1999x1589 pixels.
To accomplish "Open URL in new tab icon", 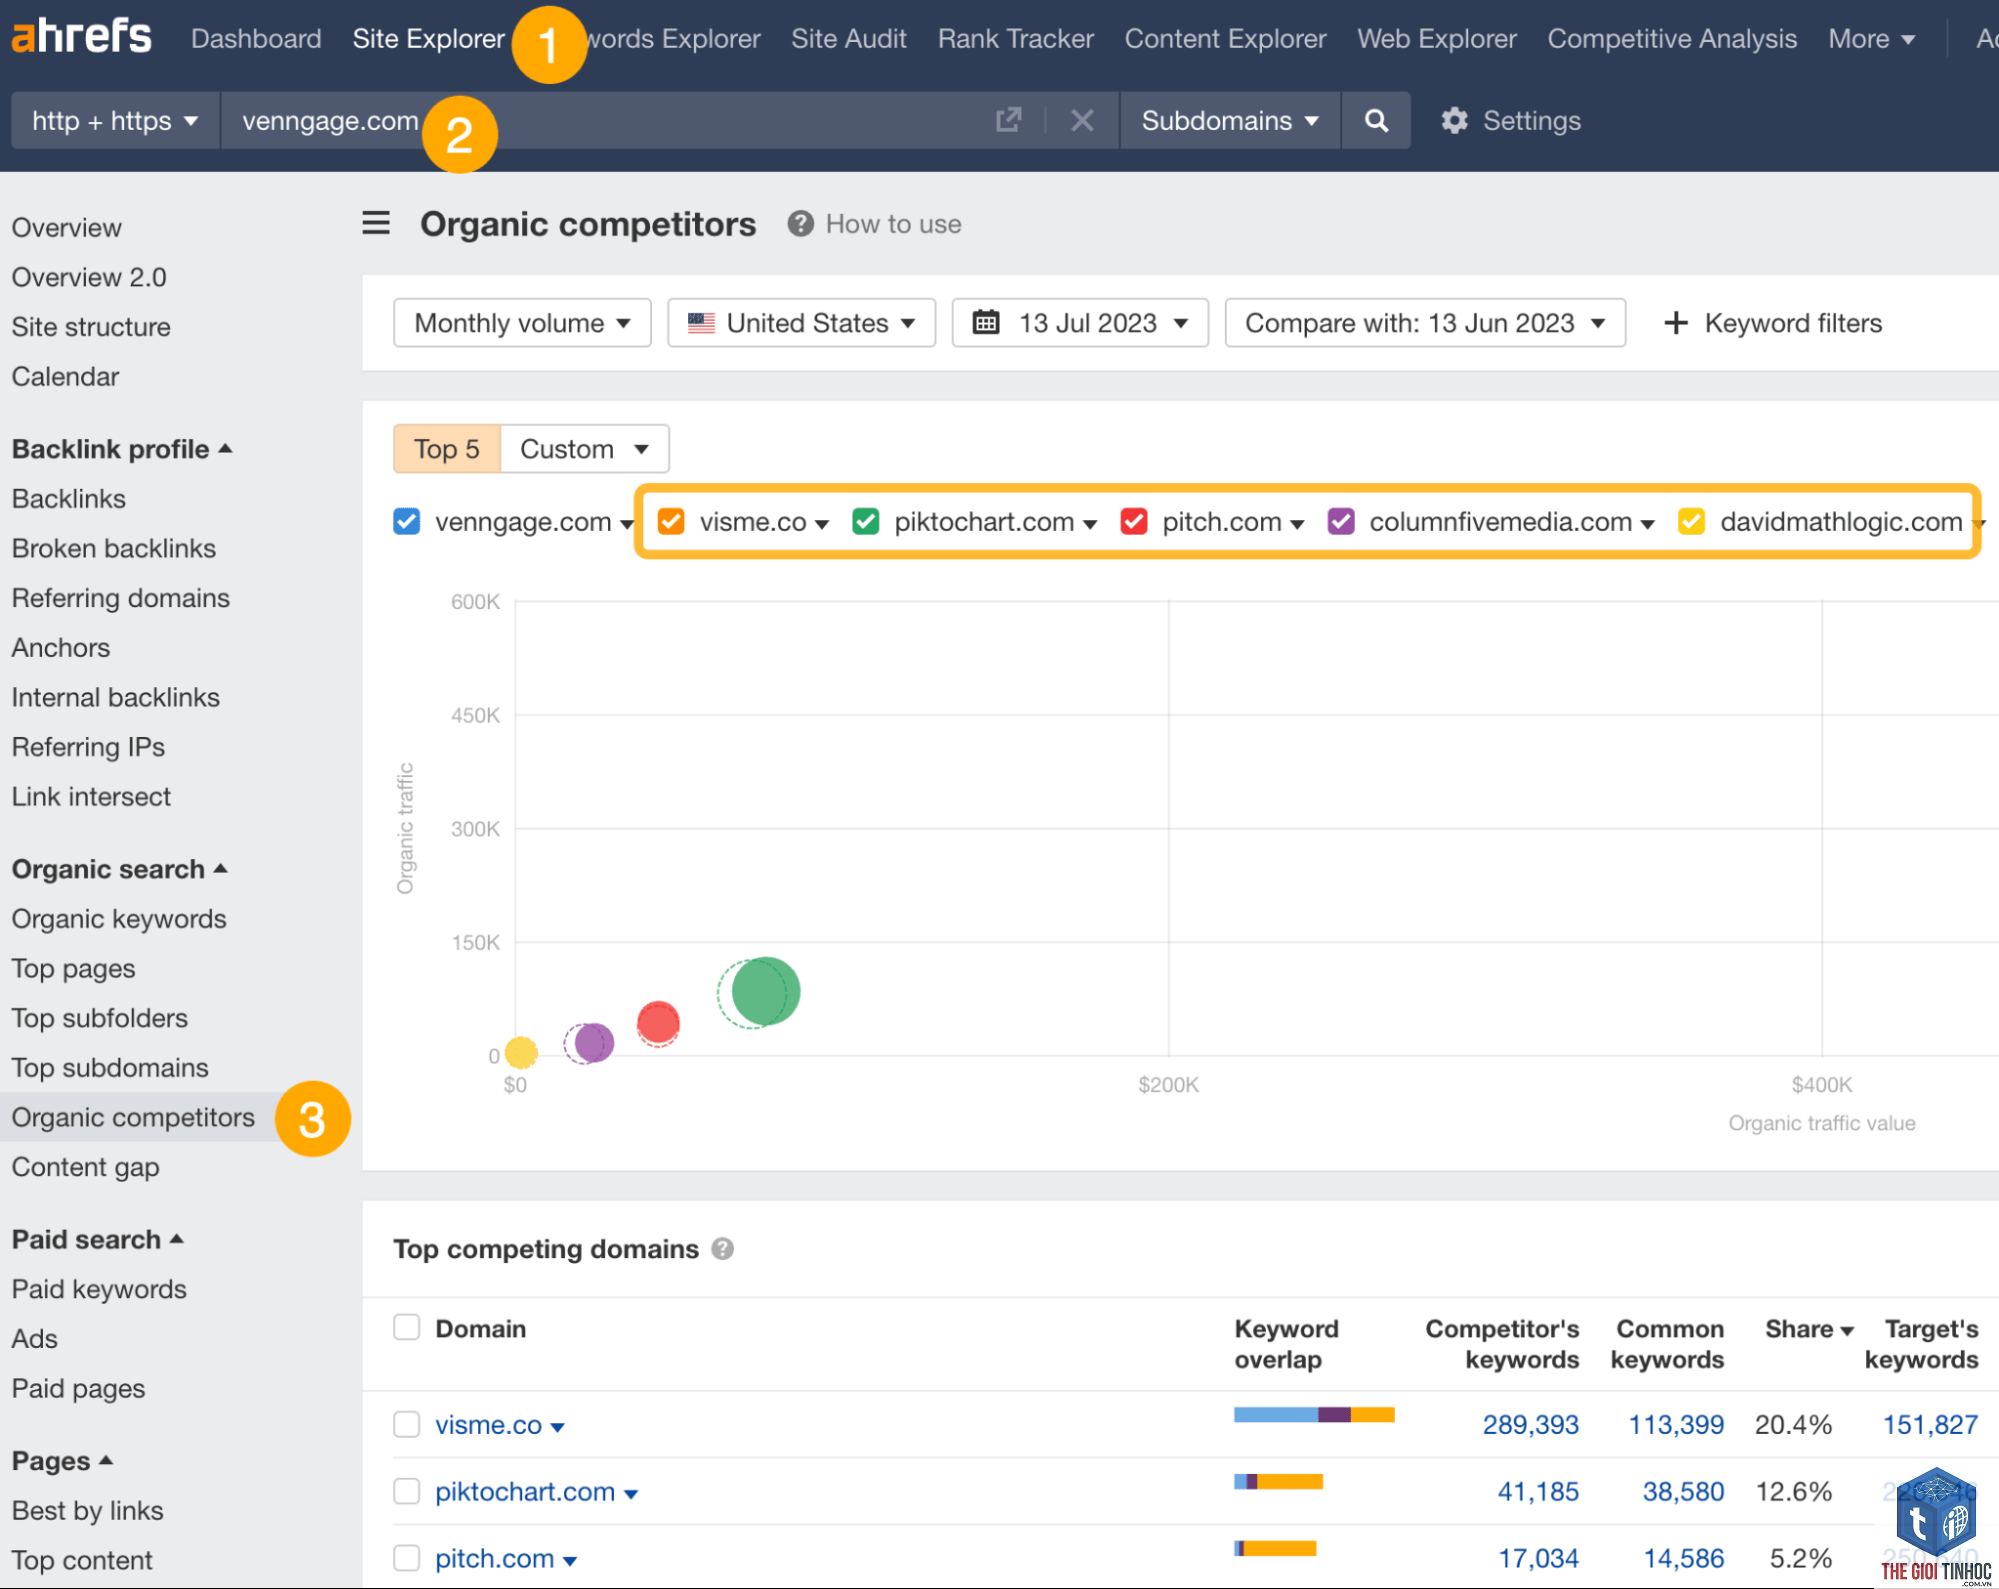I will tap(1009, 120).
